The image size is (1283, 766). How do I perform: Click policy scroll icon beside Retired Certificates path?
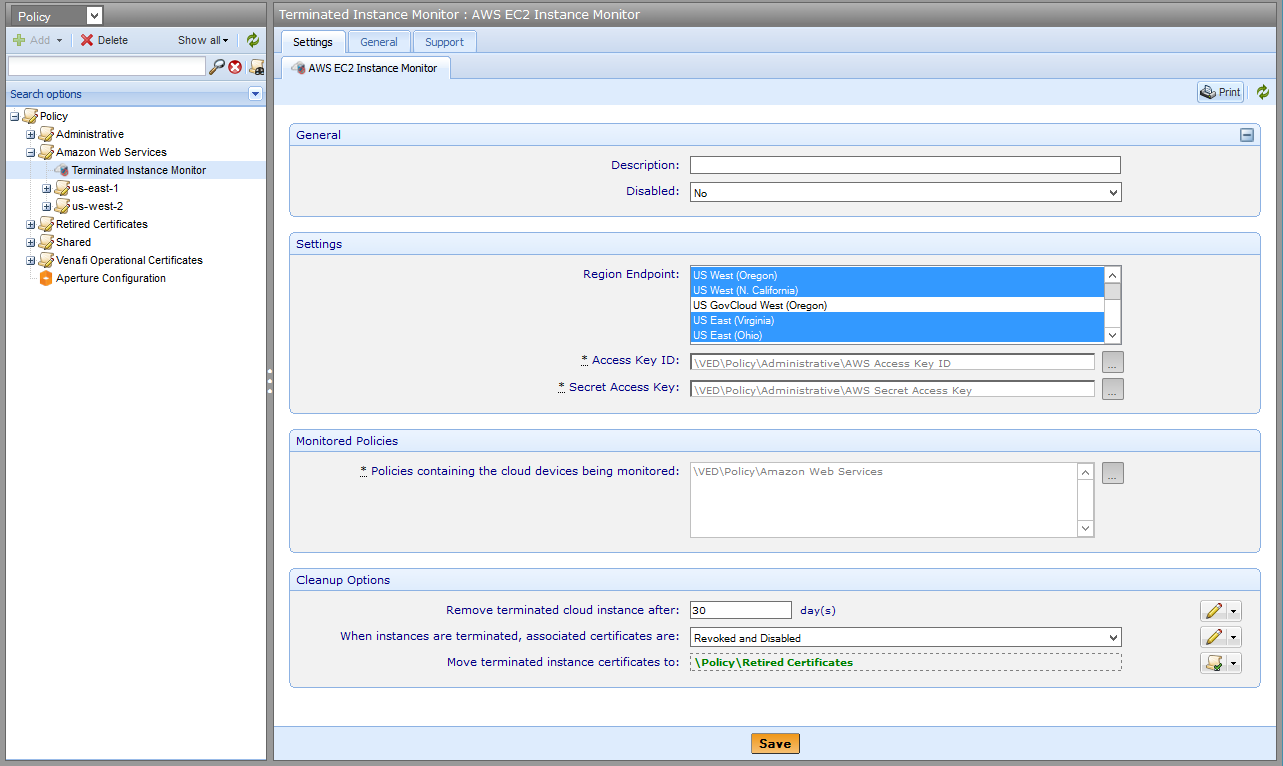click(1214, 663)
